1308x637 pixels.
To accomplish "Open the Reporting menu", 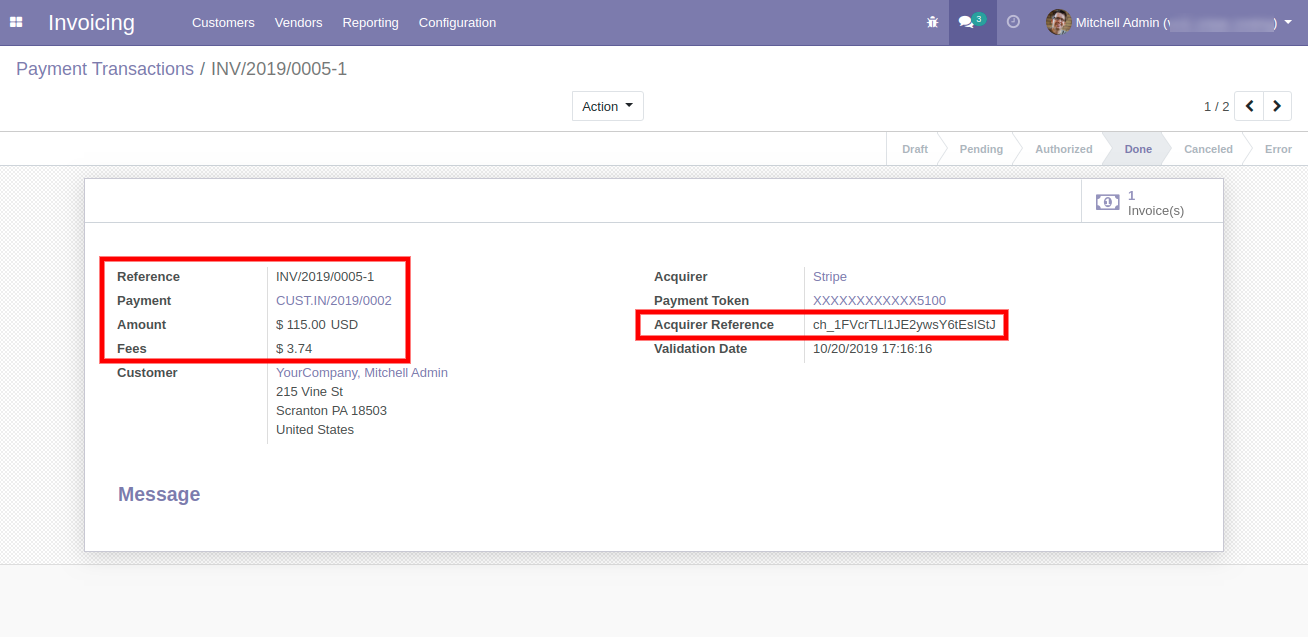I will click(370, 22).
